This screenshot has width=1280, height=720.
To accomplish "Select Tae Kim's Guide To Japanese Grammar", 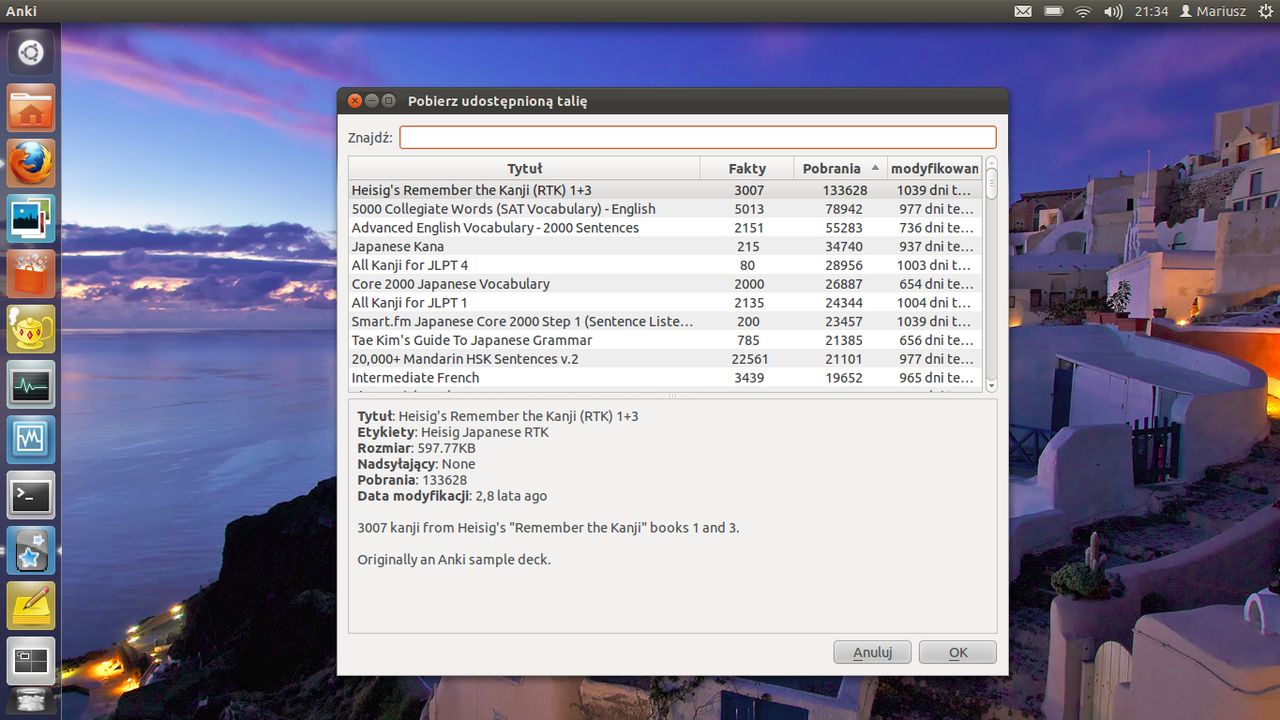I will tap(665, 340).
